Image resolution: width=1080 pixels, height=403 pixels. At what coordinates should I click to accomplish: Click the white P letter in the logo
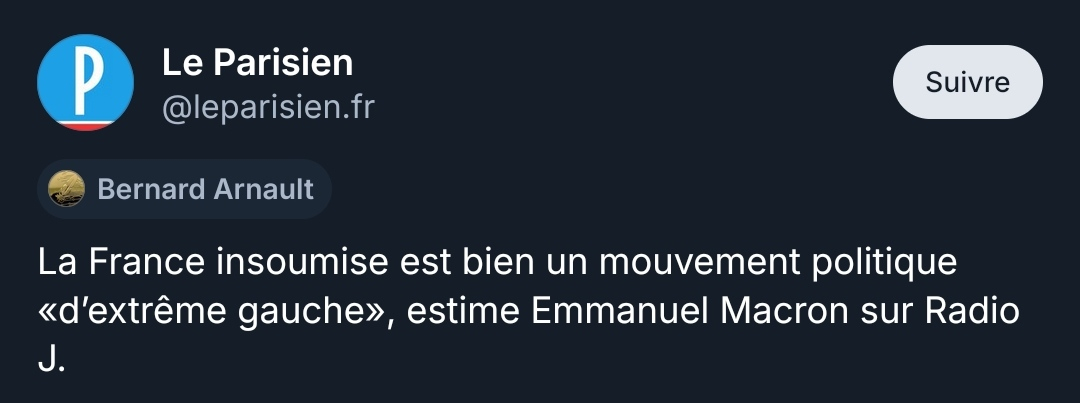(86, 78)
